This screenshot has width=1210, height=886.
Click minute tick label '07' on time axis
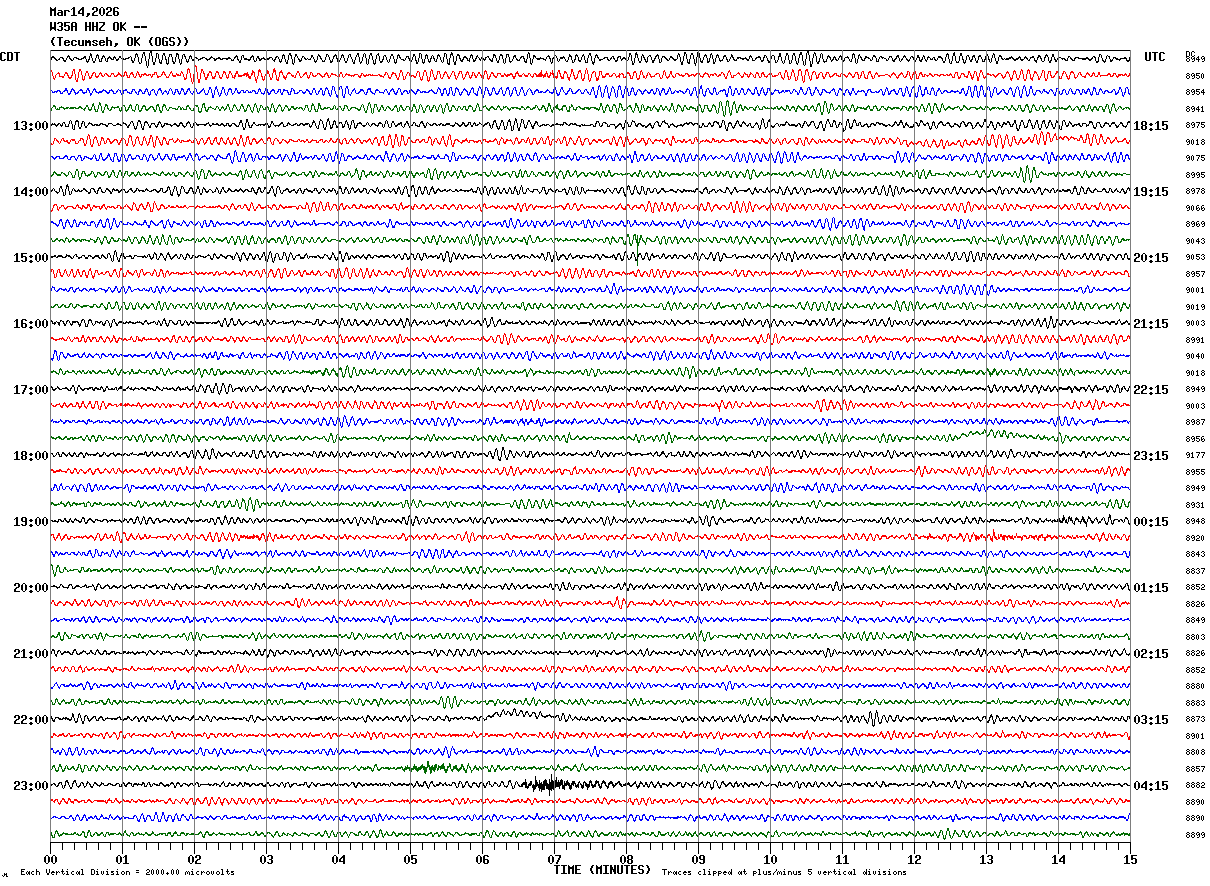coord(554,859)
